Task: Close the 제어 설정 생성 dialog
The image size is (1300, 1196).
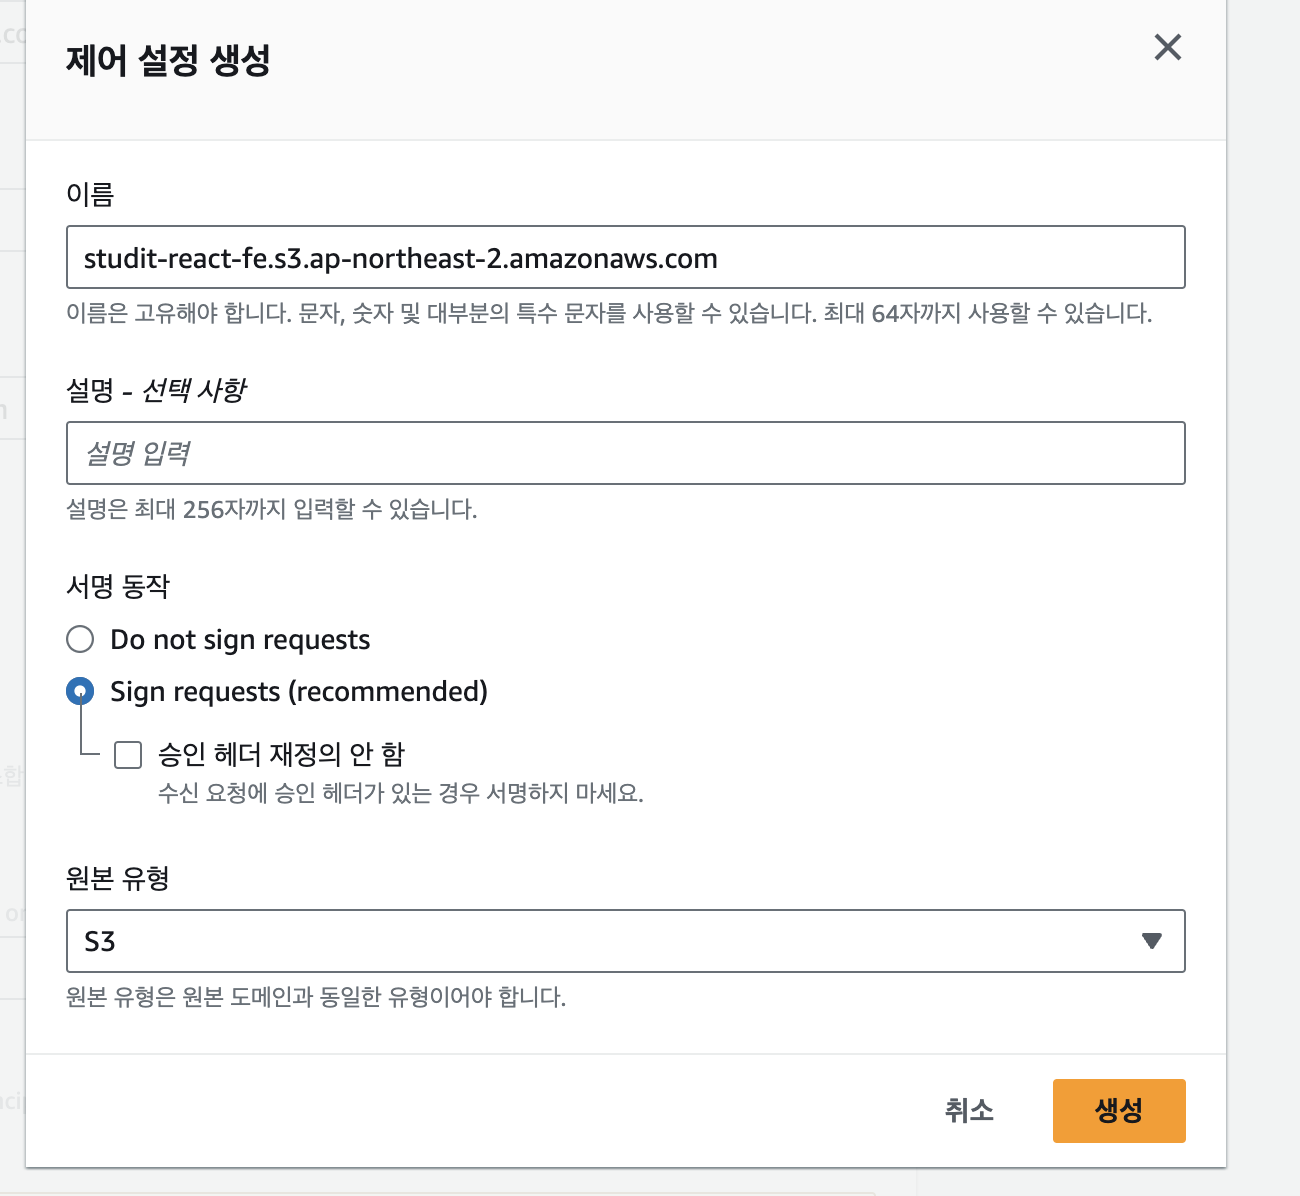Action: point(1167,47)
